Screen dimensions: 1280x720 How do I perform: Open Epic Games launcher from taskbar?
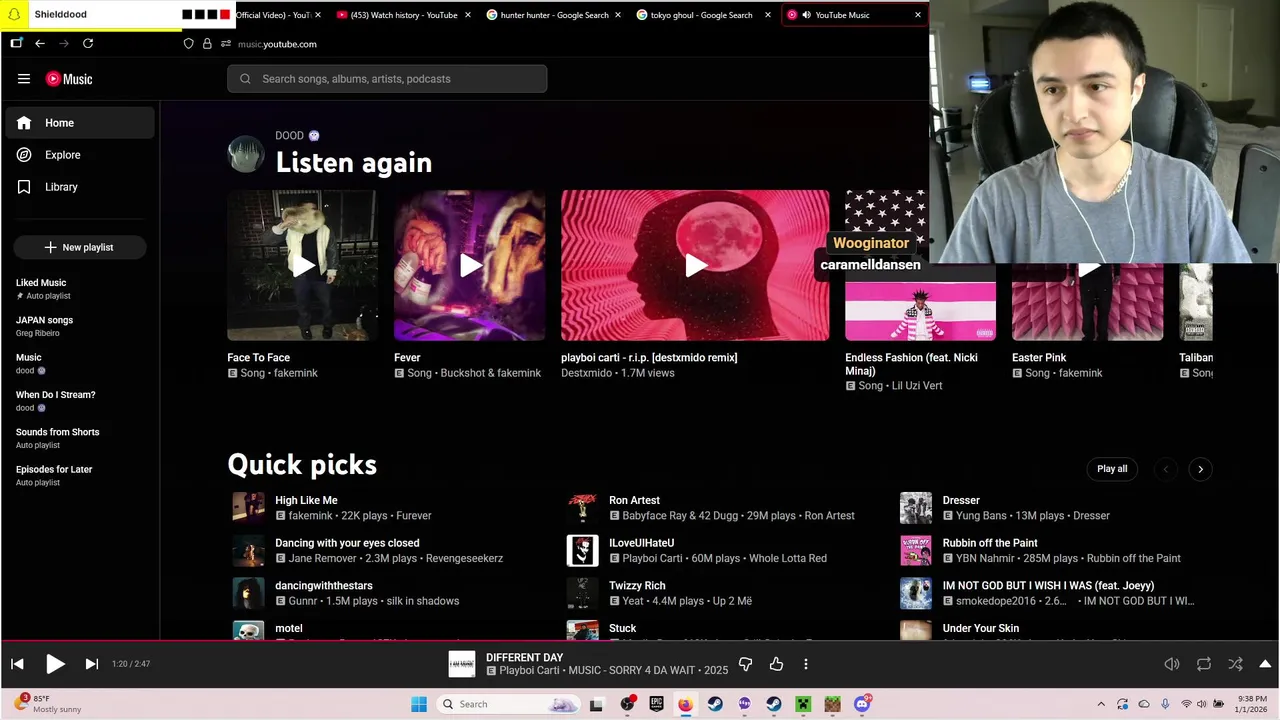656,704
